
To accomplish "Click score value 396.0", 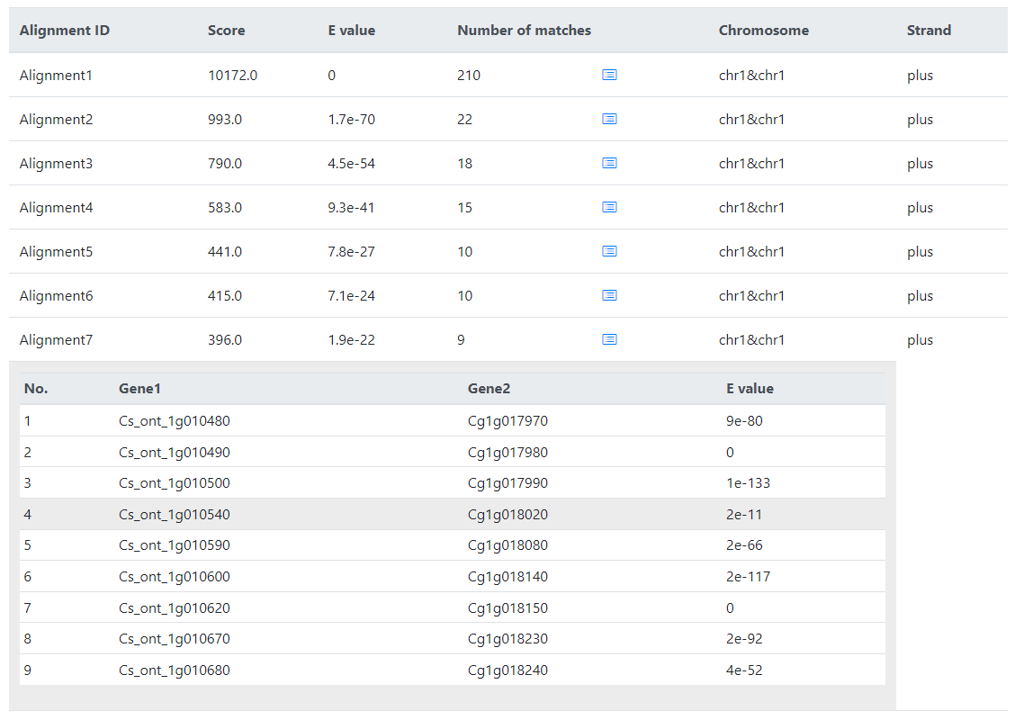I will 225,339.
